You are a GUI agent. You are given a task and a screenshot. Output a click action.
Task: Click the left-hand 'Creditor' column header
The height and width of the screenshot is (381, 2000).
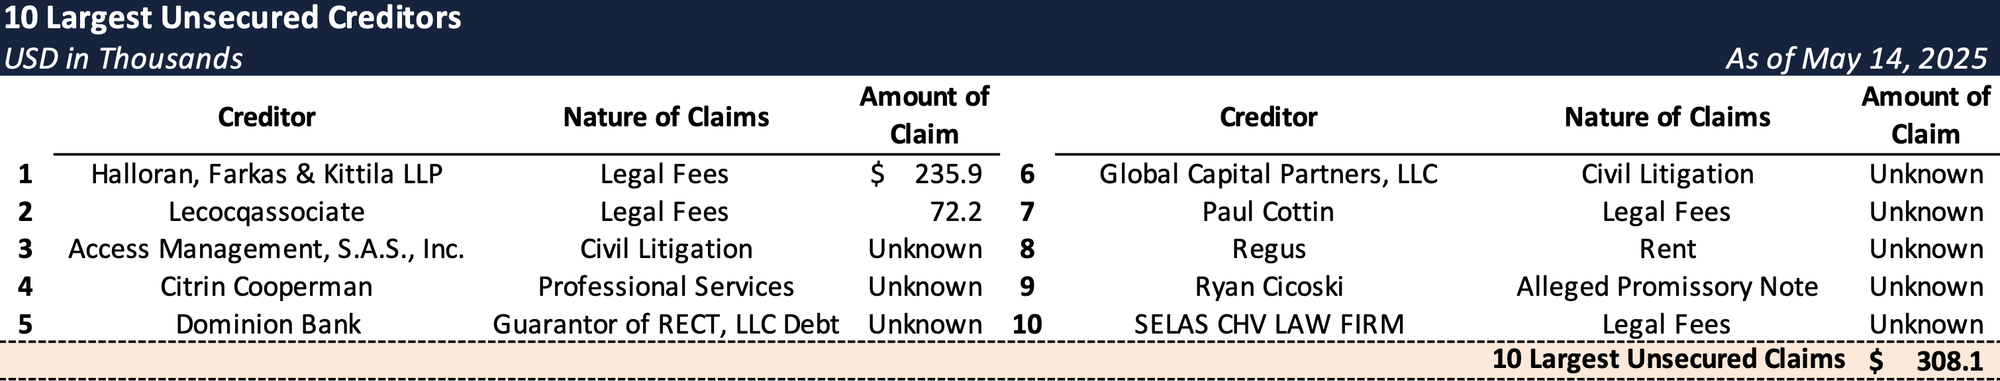(267, 117)
